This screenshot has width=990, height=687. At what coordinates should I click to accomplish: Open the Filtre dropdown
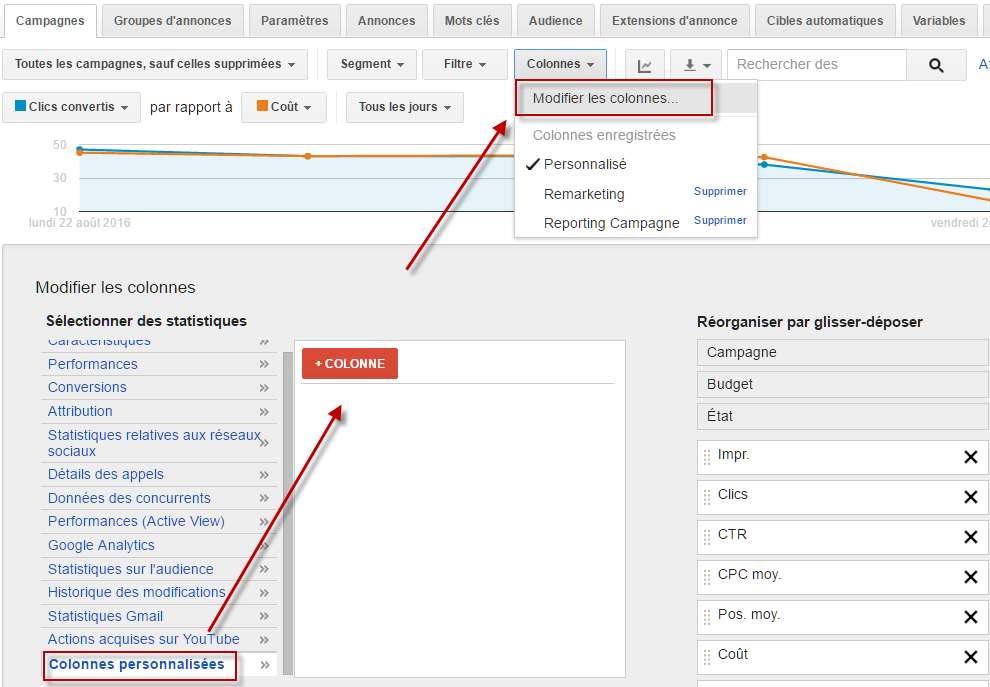[x=465, y=64]
